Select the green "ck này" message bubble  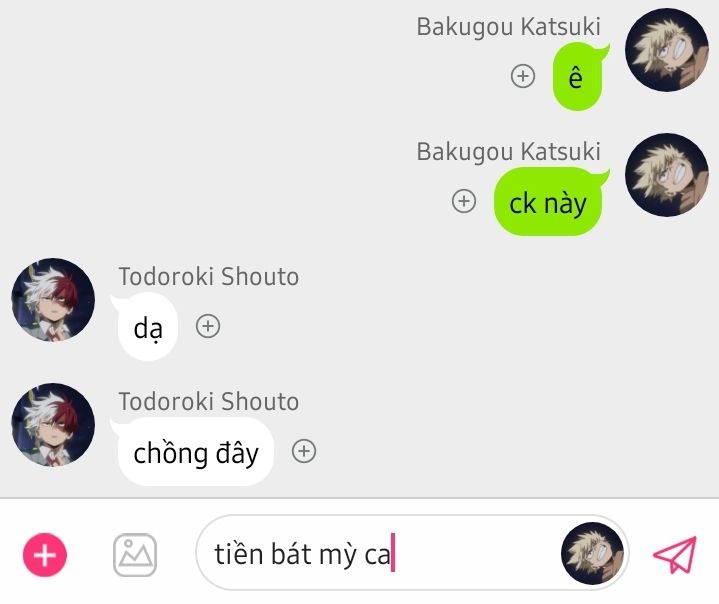coord(548,202)
